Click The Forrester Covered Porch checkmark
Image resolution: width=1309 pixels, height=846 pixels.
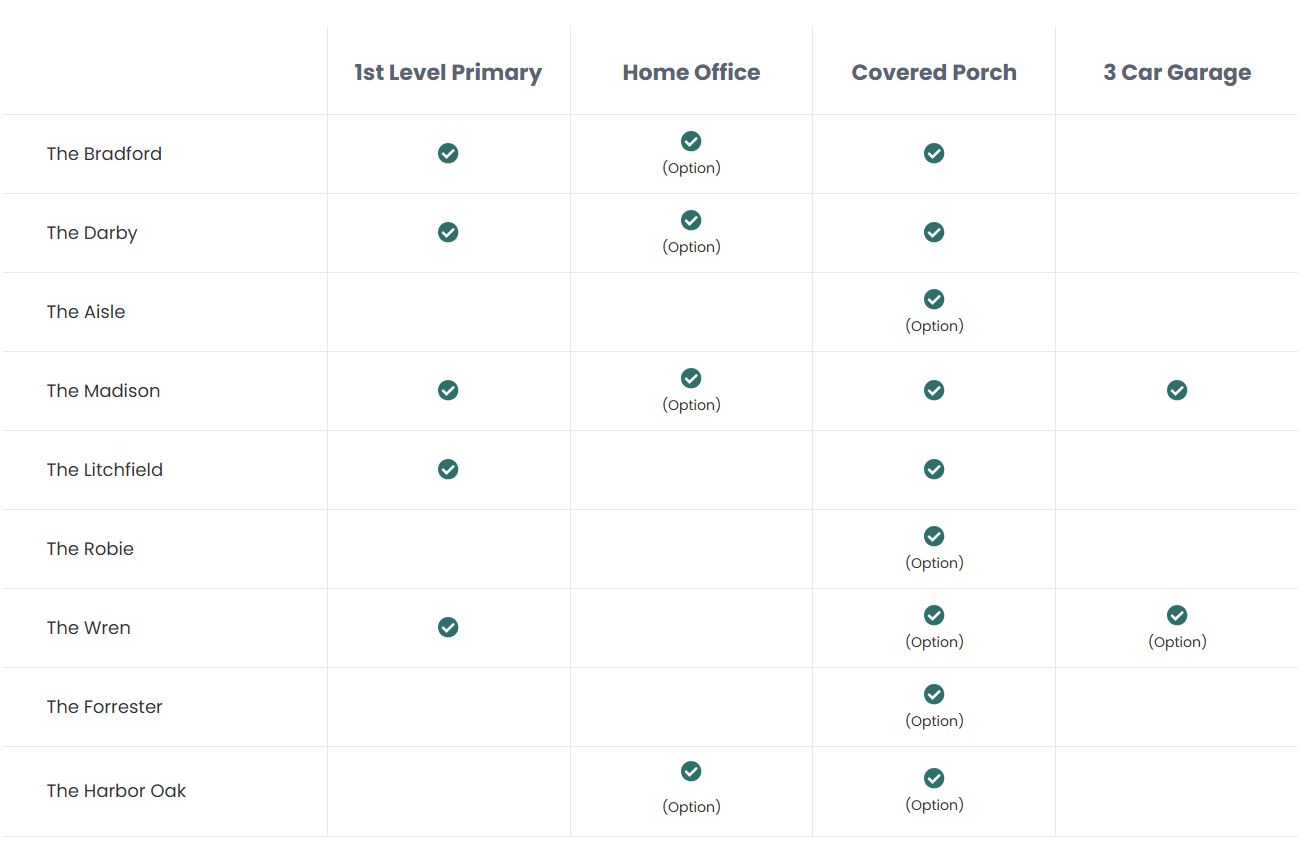pyautogui.click(x=934, y=694)
